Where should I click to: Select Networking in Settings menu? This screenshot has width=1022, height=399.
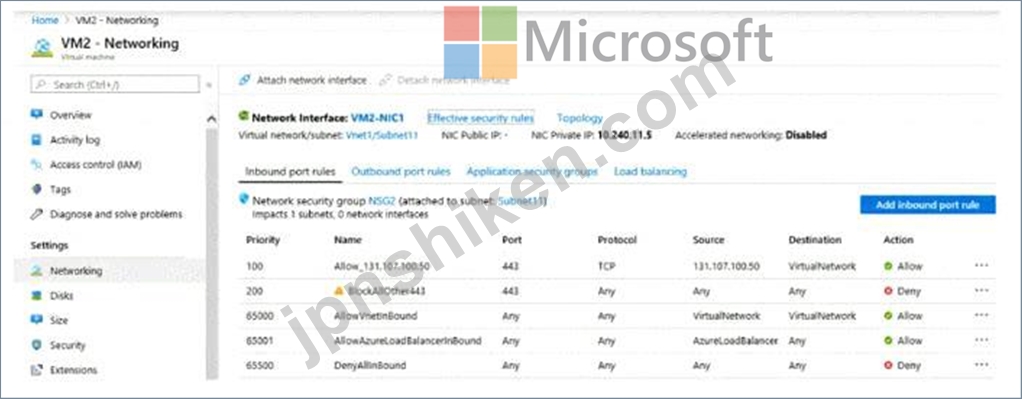pos(76,271)
